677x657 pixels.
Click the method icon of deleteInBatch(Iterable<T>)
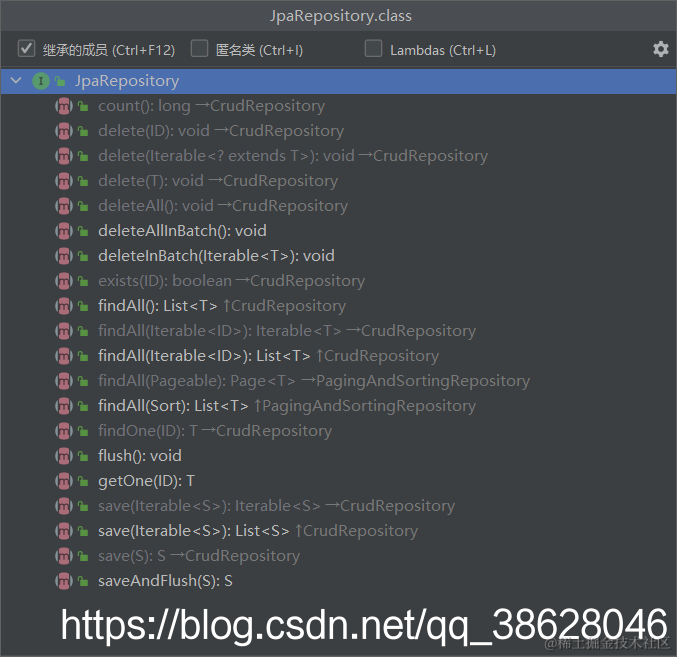coord(63,256)
